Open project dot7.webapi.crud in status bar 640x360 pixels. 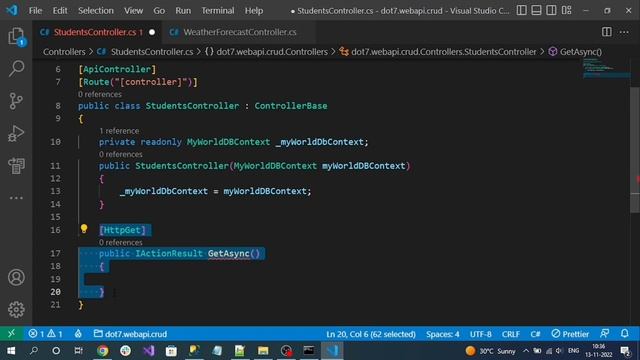point(130,334)
